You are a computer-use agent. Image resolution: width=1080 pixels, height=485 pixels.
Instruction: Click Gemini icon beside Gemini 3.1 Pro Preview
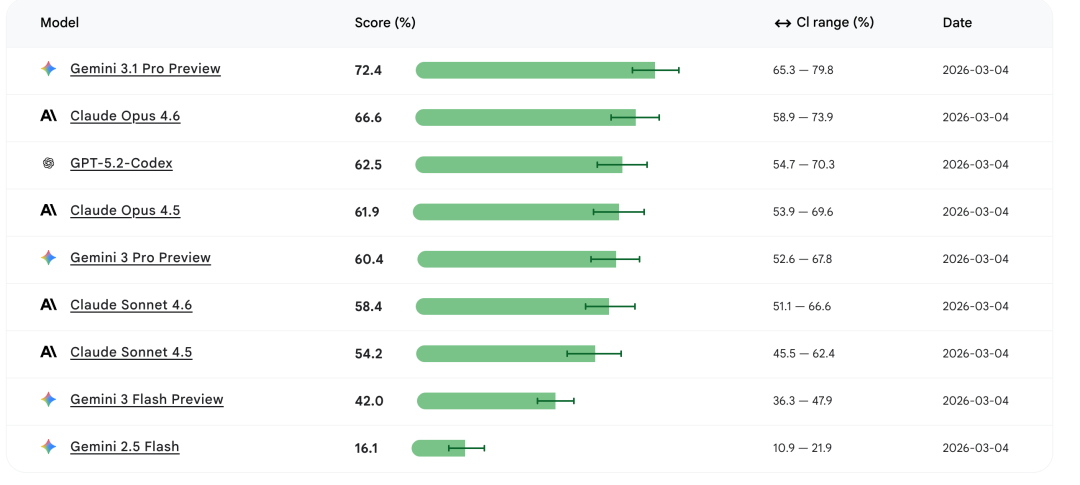(x=48, y=69)
